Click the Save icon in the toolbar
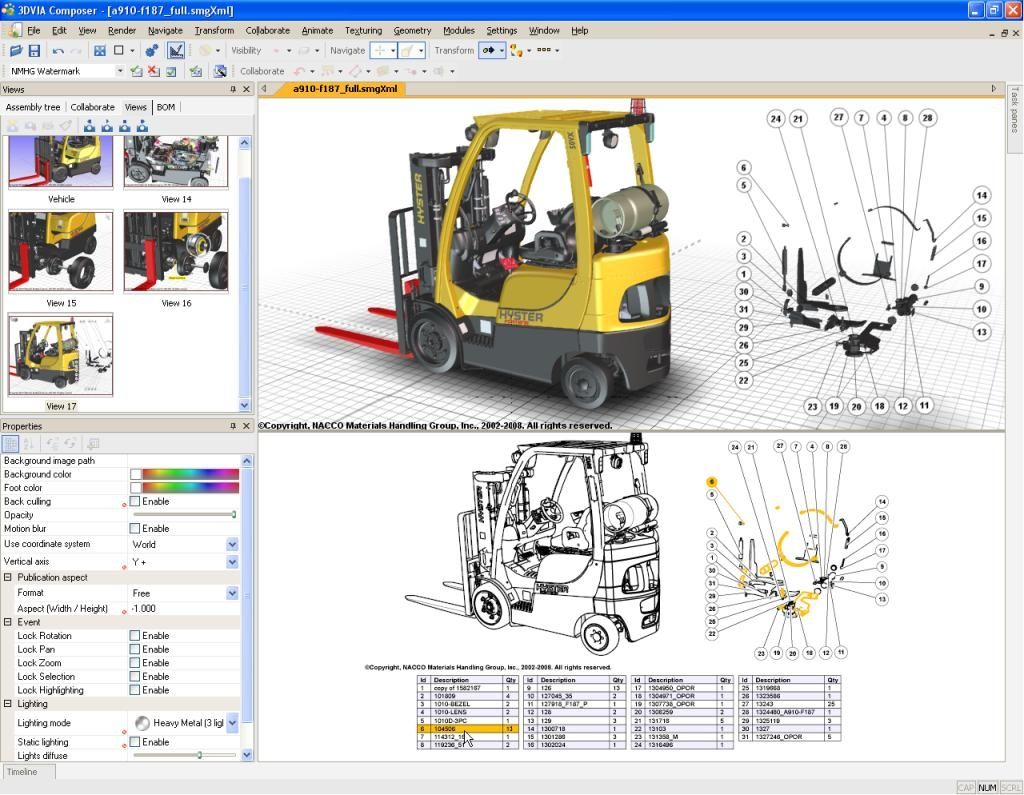Image resolution: width=1024 pixels, height=795 pixels. (x=34, y=50)
